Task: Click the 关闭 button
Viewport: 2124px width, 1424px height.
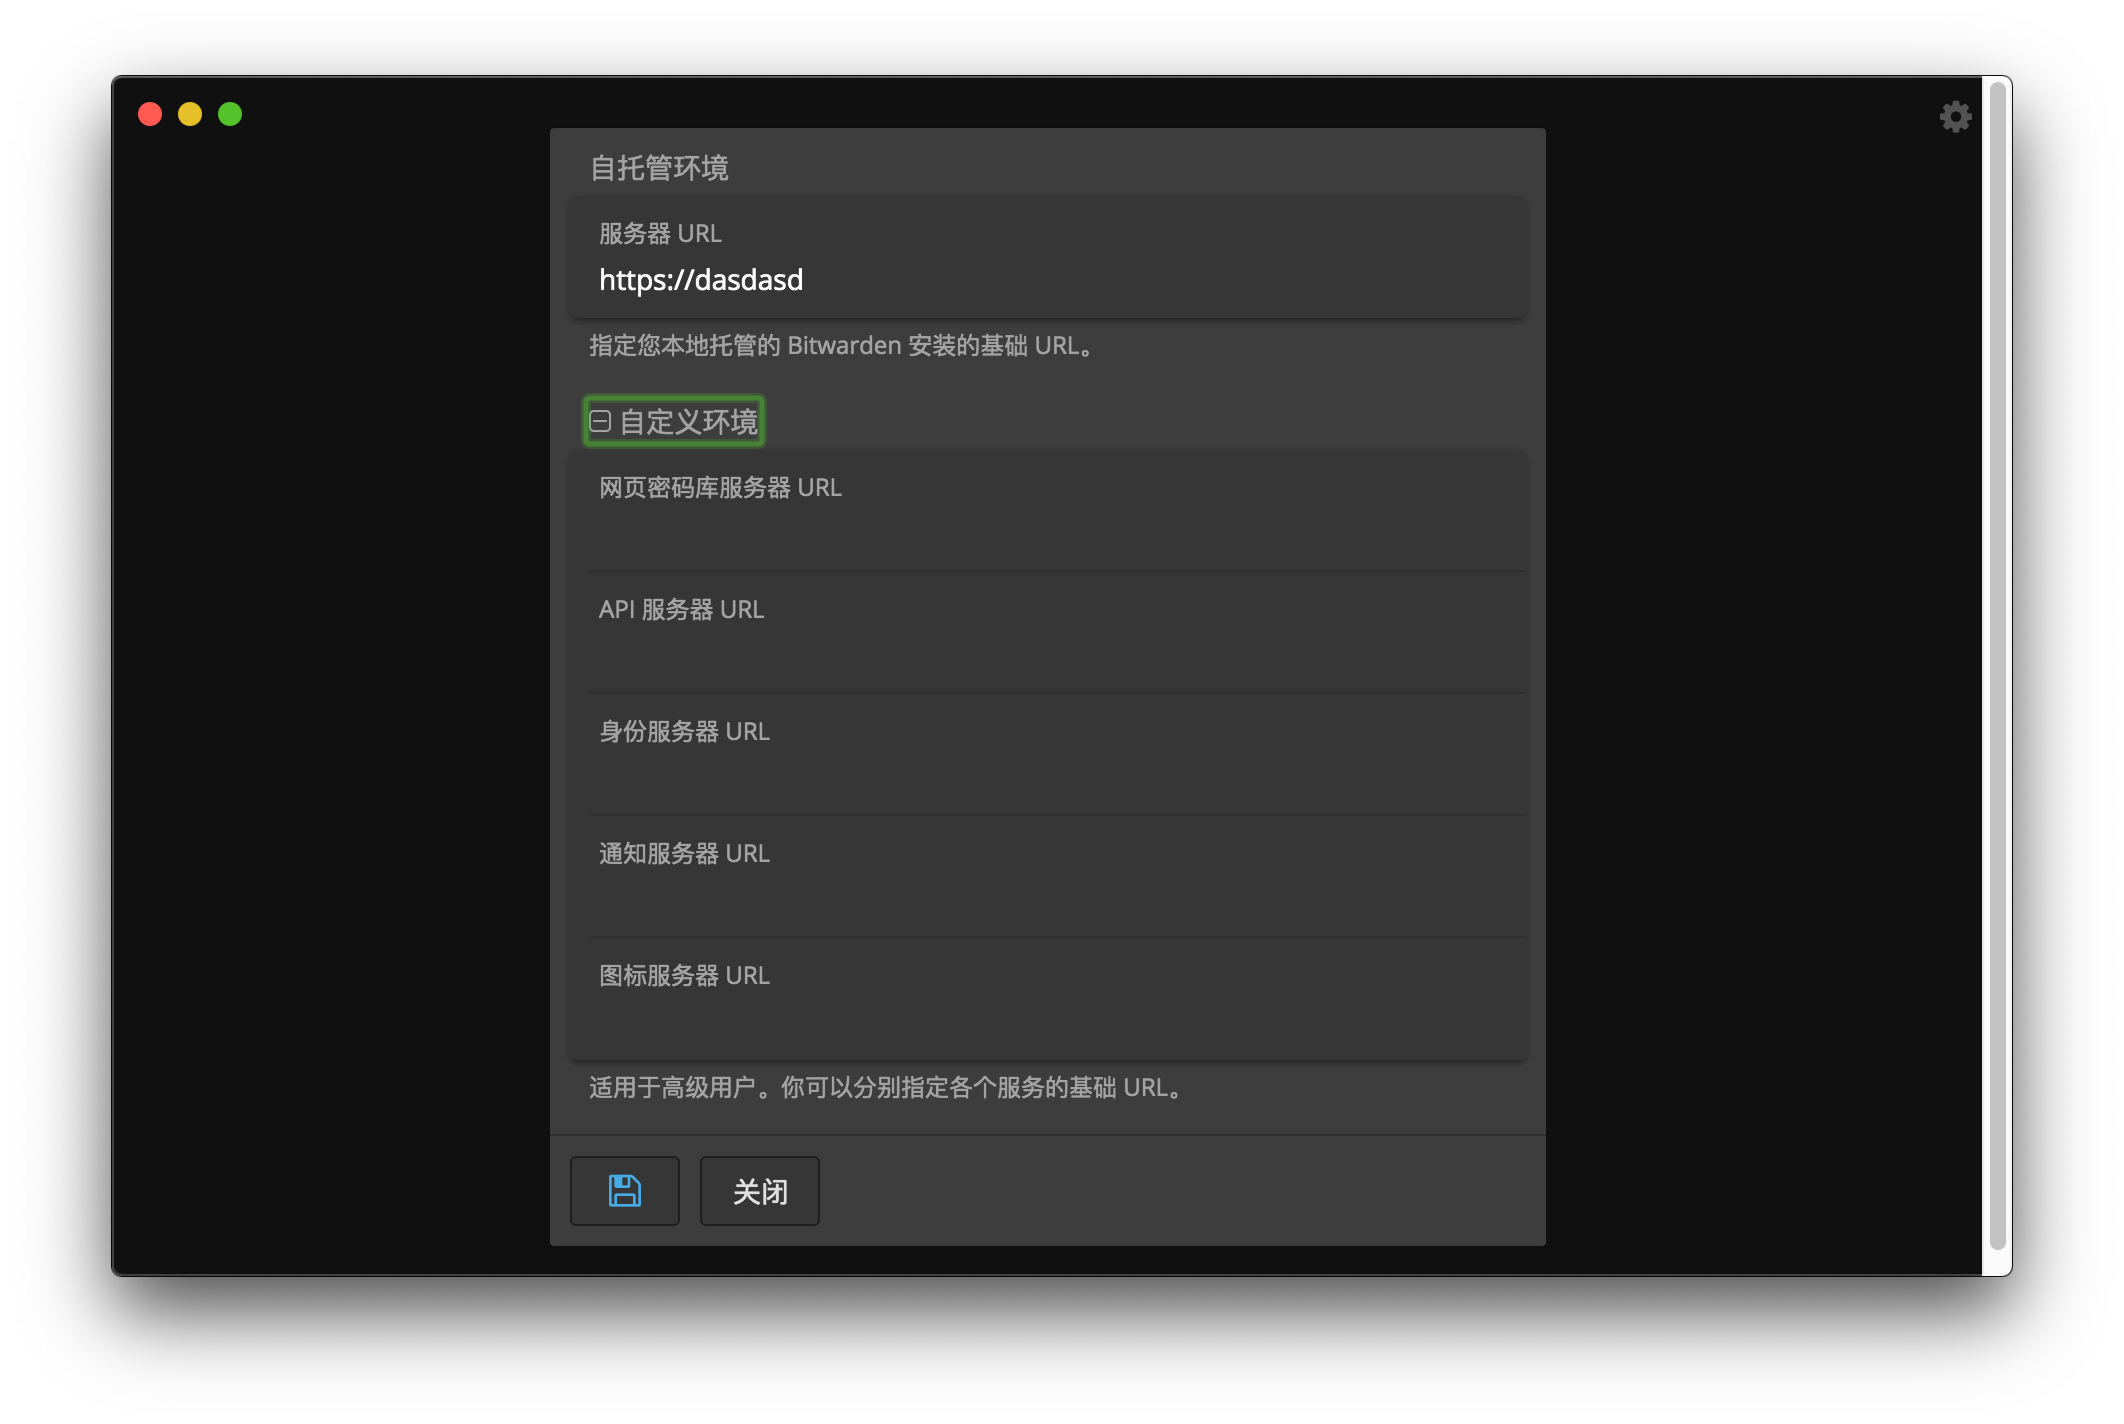Action: [x=760, y=1191]
